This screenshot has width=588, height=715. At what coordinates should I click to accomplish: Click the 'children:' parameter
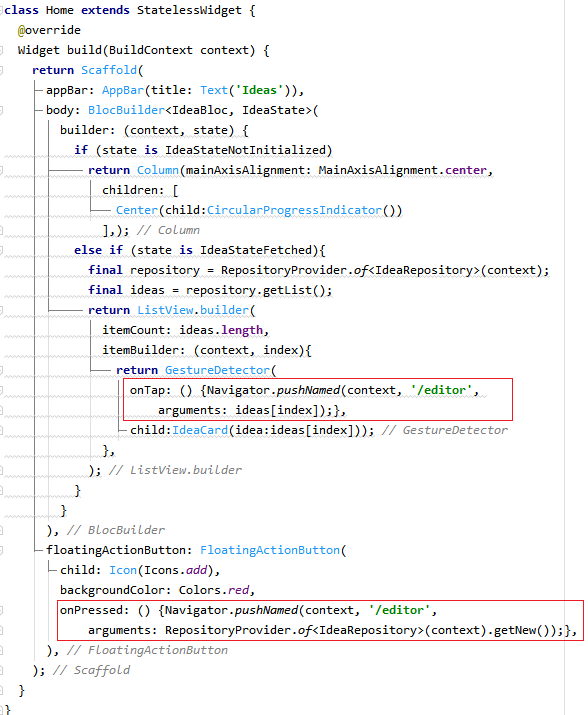click(x=133, y=190)
